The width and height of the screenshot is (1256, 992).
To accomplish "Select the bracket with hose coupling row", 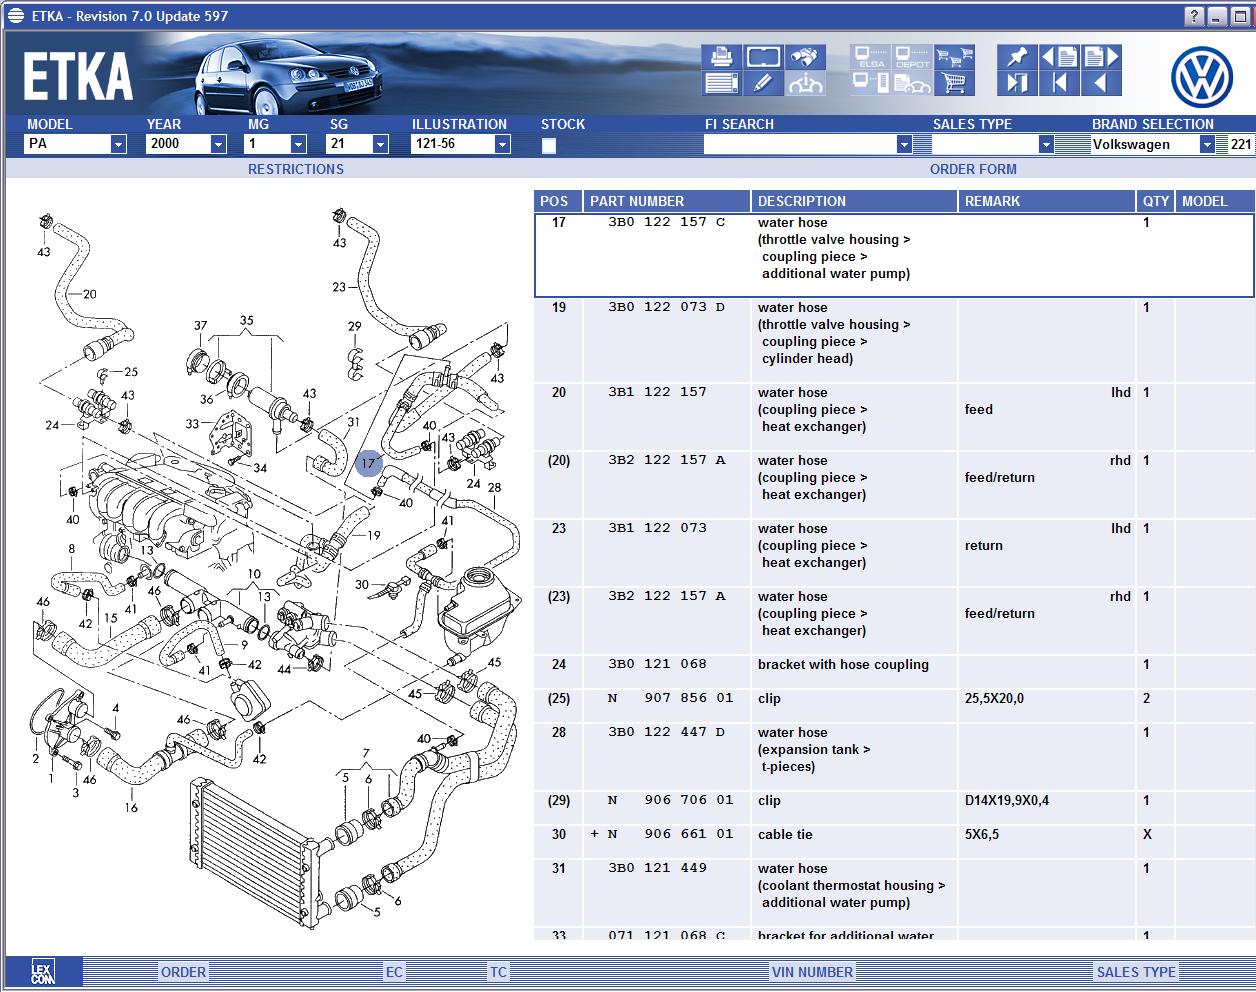I will pyautogui.click(x=843, y=665).
